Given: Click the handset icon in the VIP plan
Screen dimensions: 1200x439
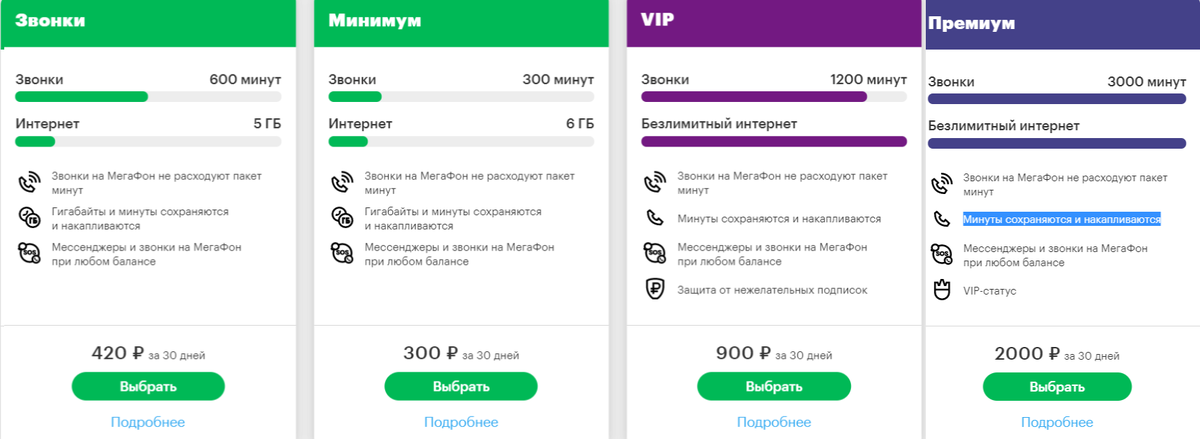Looking at the screenshot, I should click(655, 217).
